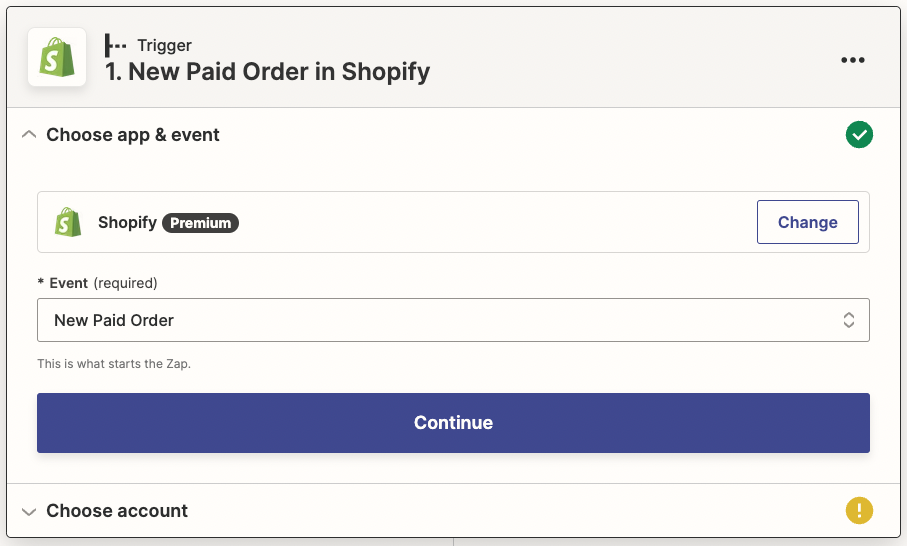Click the Shopify app name text
The width and height of the screenshot is (907, 546).
[x=127, y=222]
